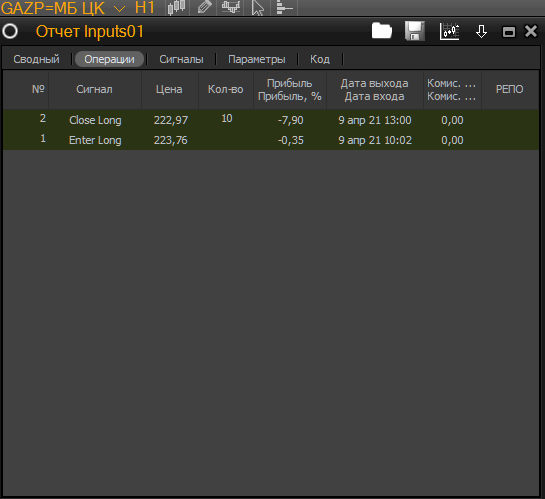Activate the cursor pointer tool
Screen dimensions: 545x499
[x=258, y=7]
